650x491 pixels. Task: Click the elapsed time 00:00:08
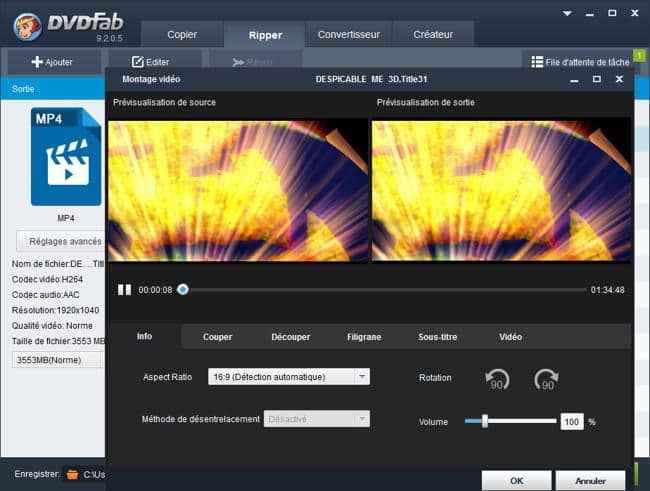click(x=155, y=290)
